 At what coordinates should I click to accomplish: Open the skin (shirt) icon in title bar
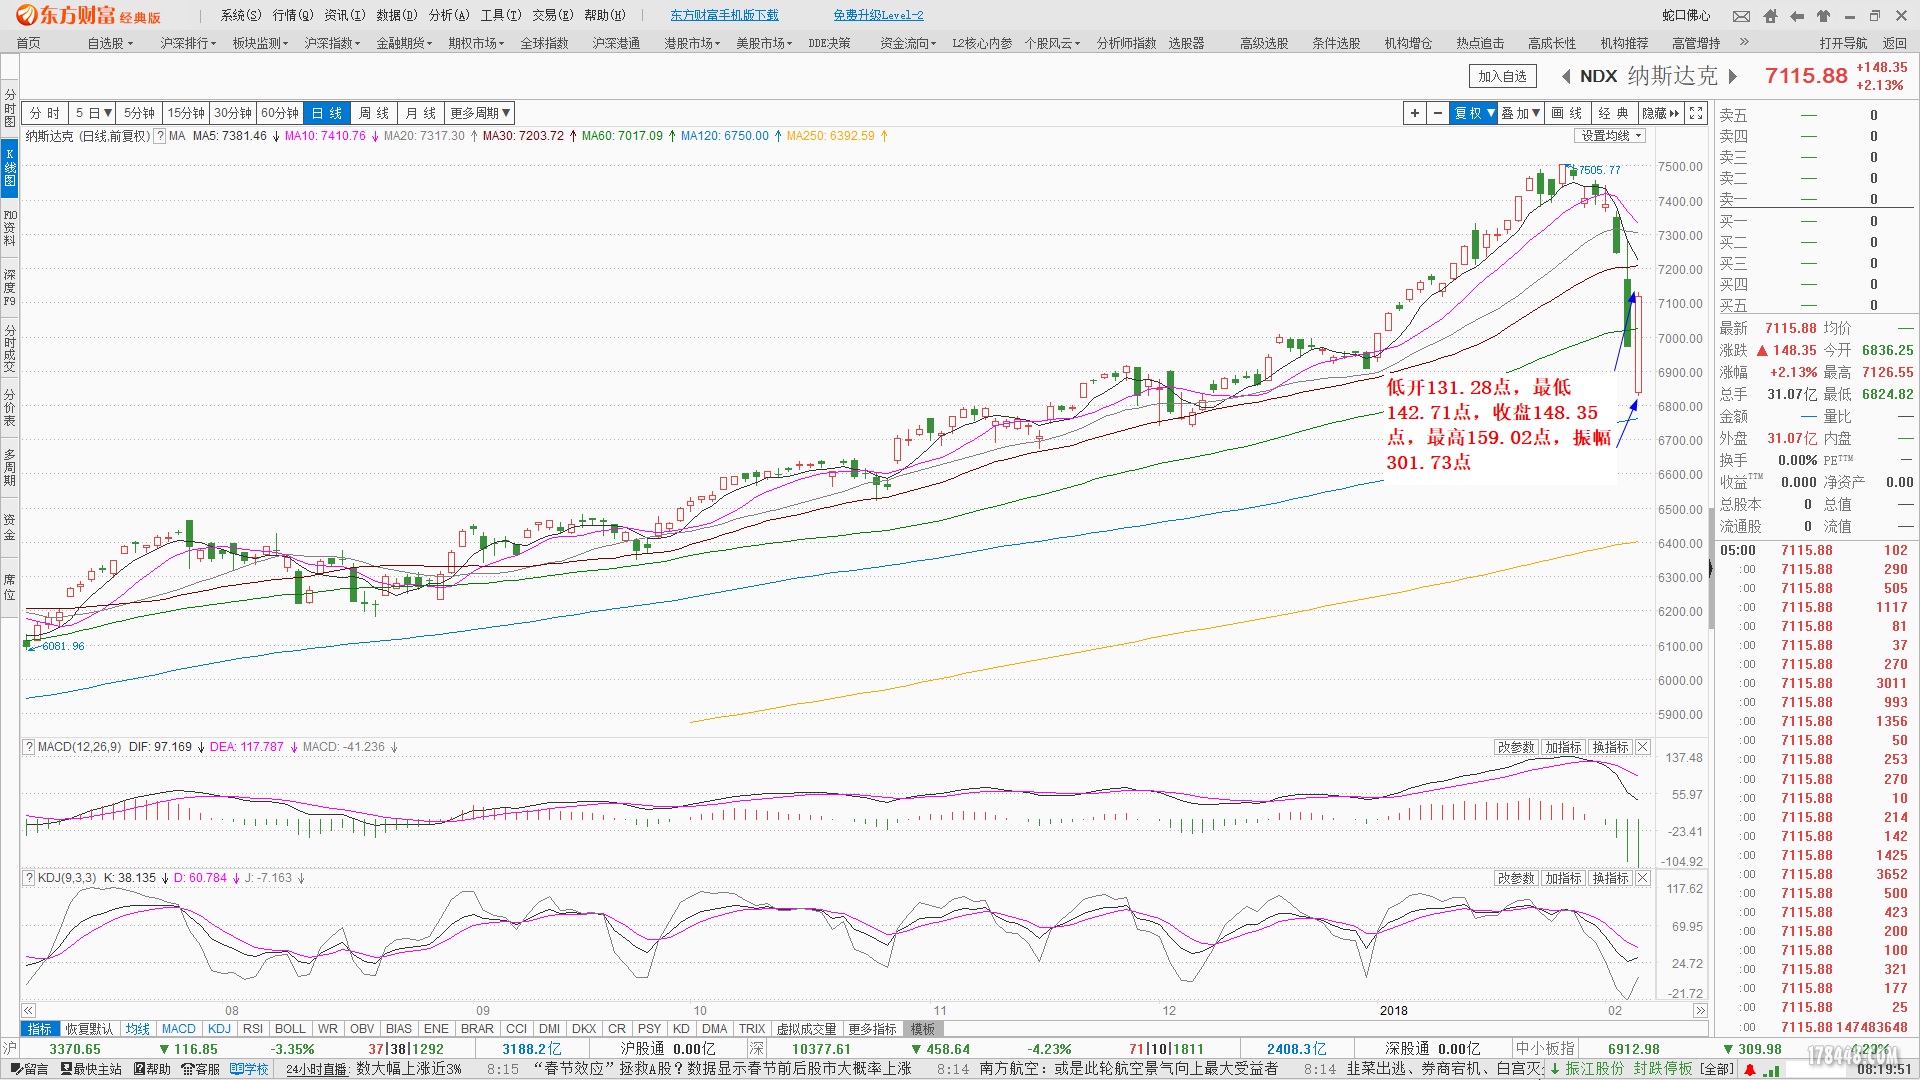(1824, 16)
